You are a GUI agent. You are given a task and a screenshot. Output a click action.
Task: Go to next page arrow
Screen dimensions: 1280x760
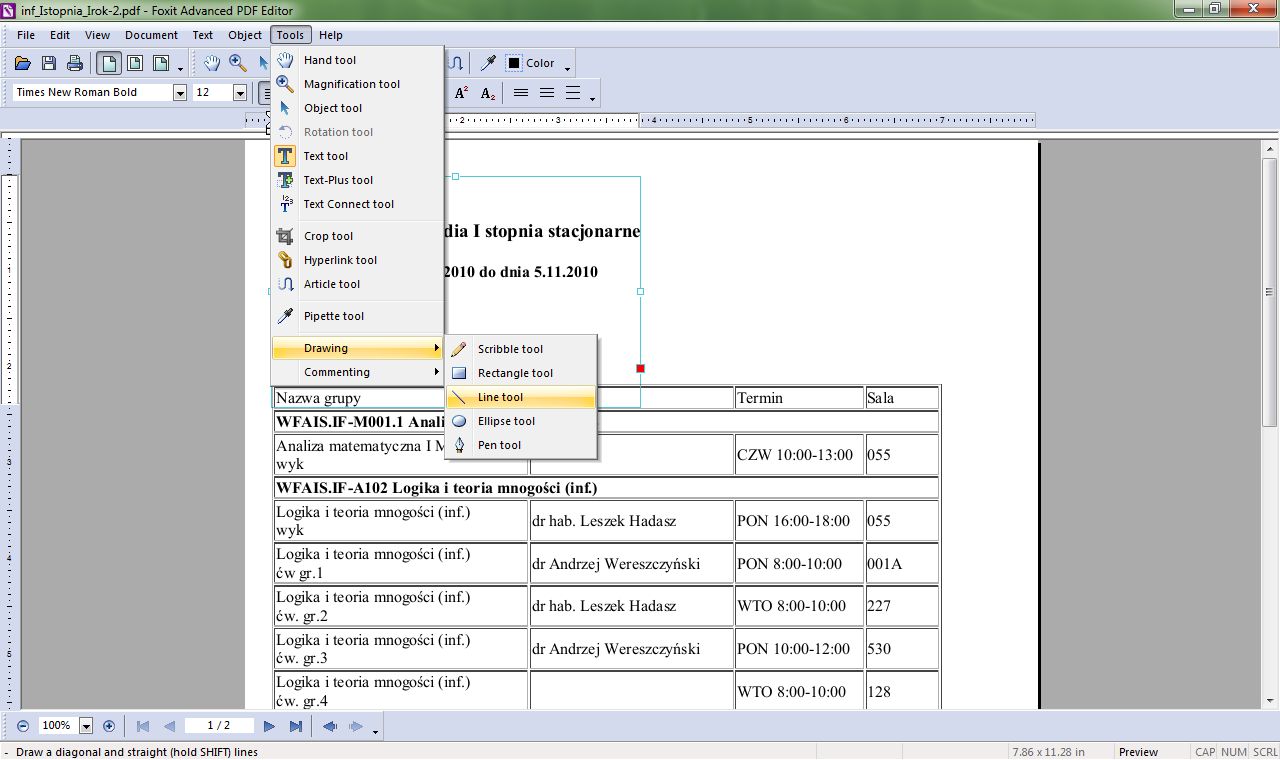pyautogui.click(x=270, y=726)
